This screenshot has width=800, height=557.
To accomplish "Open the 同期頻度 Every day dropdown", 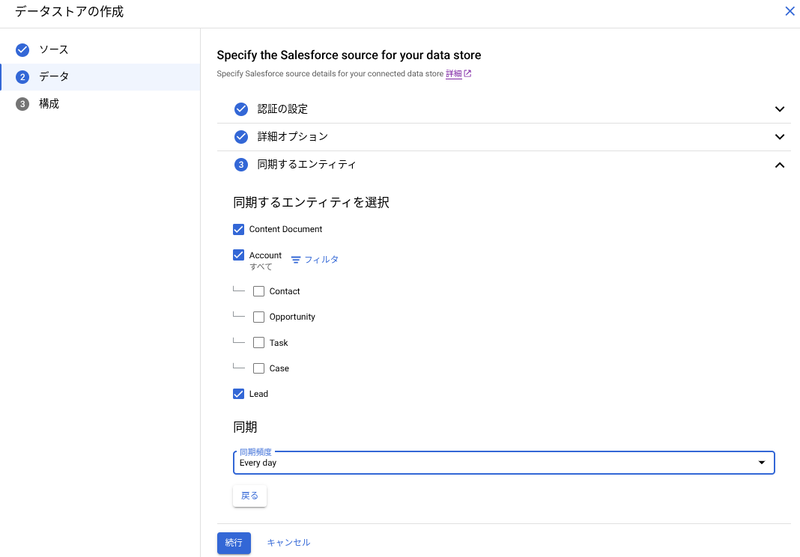I will [504, 463].
